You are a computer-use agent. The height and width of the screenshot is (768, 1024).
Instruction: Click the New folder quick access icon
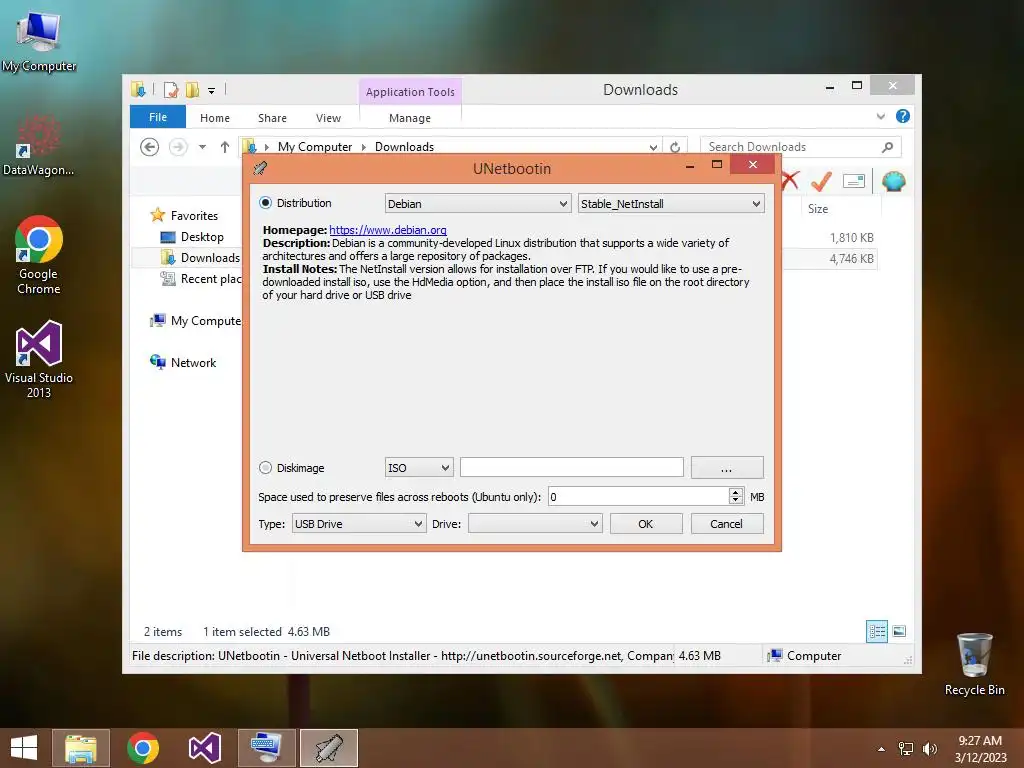tap(193, 90)
